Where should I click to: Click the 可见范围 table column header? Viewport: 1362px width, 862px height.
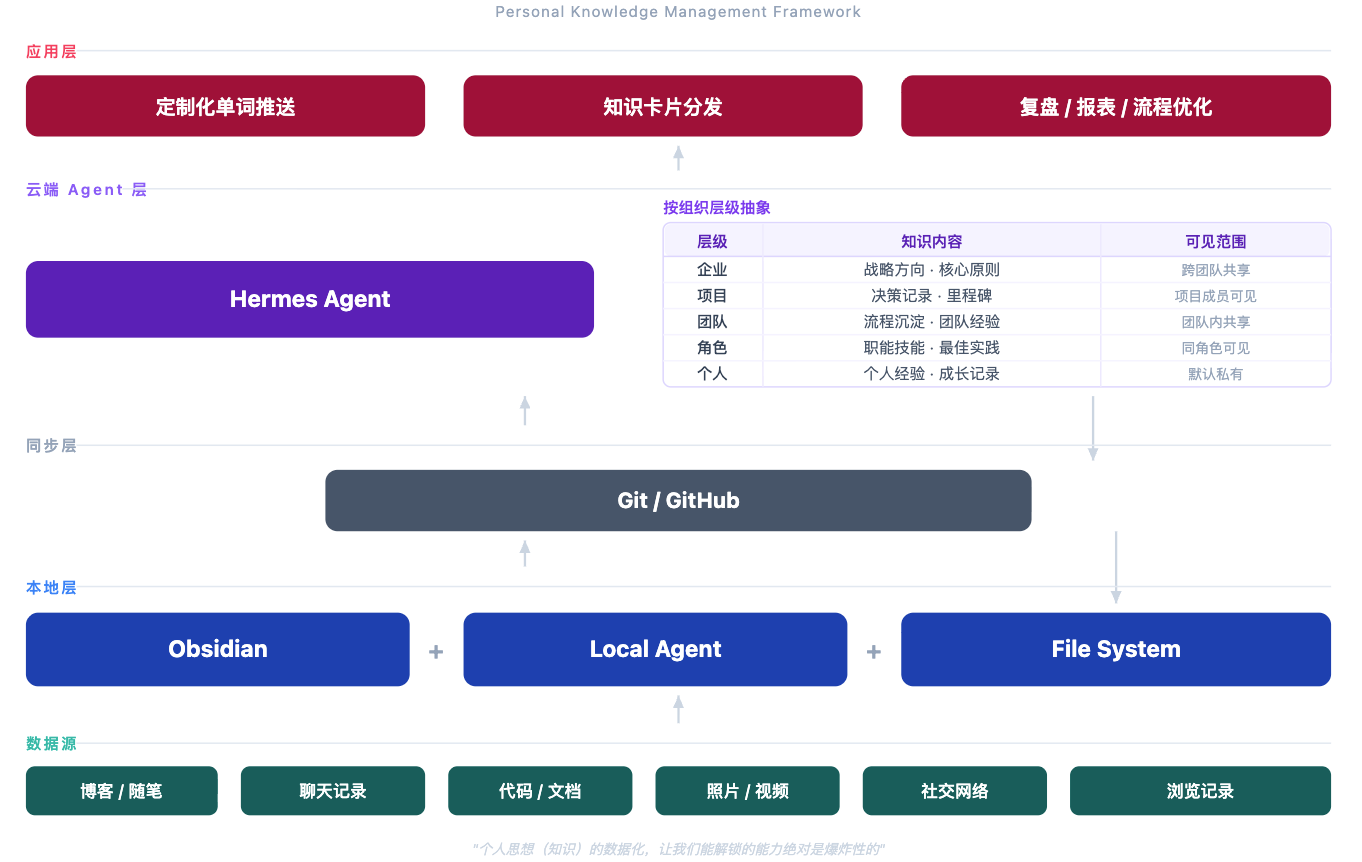[1215, 241]
